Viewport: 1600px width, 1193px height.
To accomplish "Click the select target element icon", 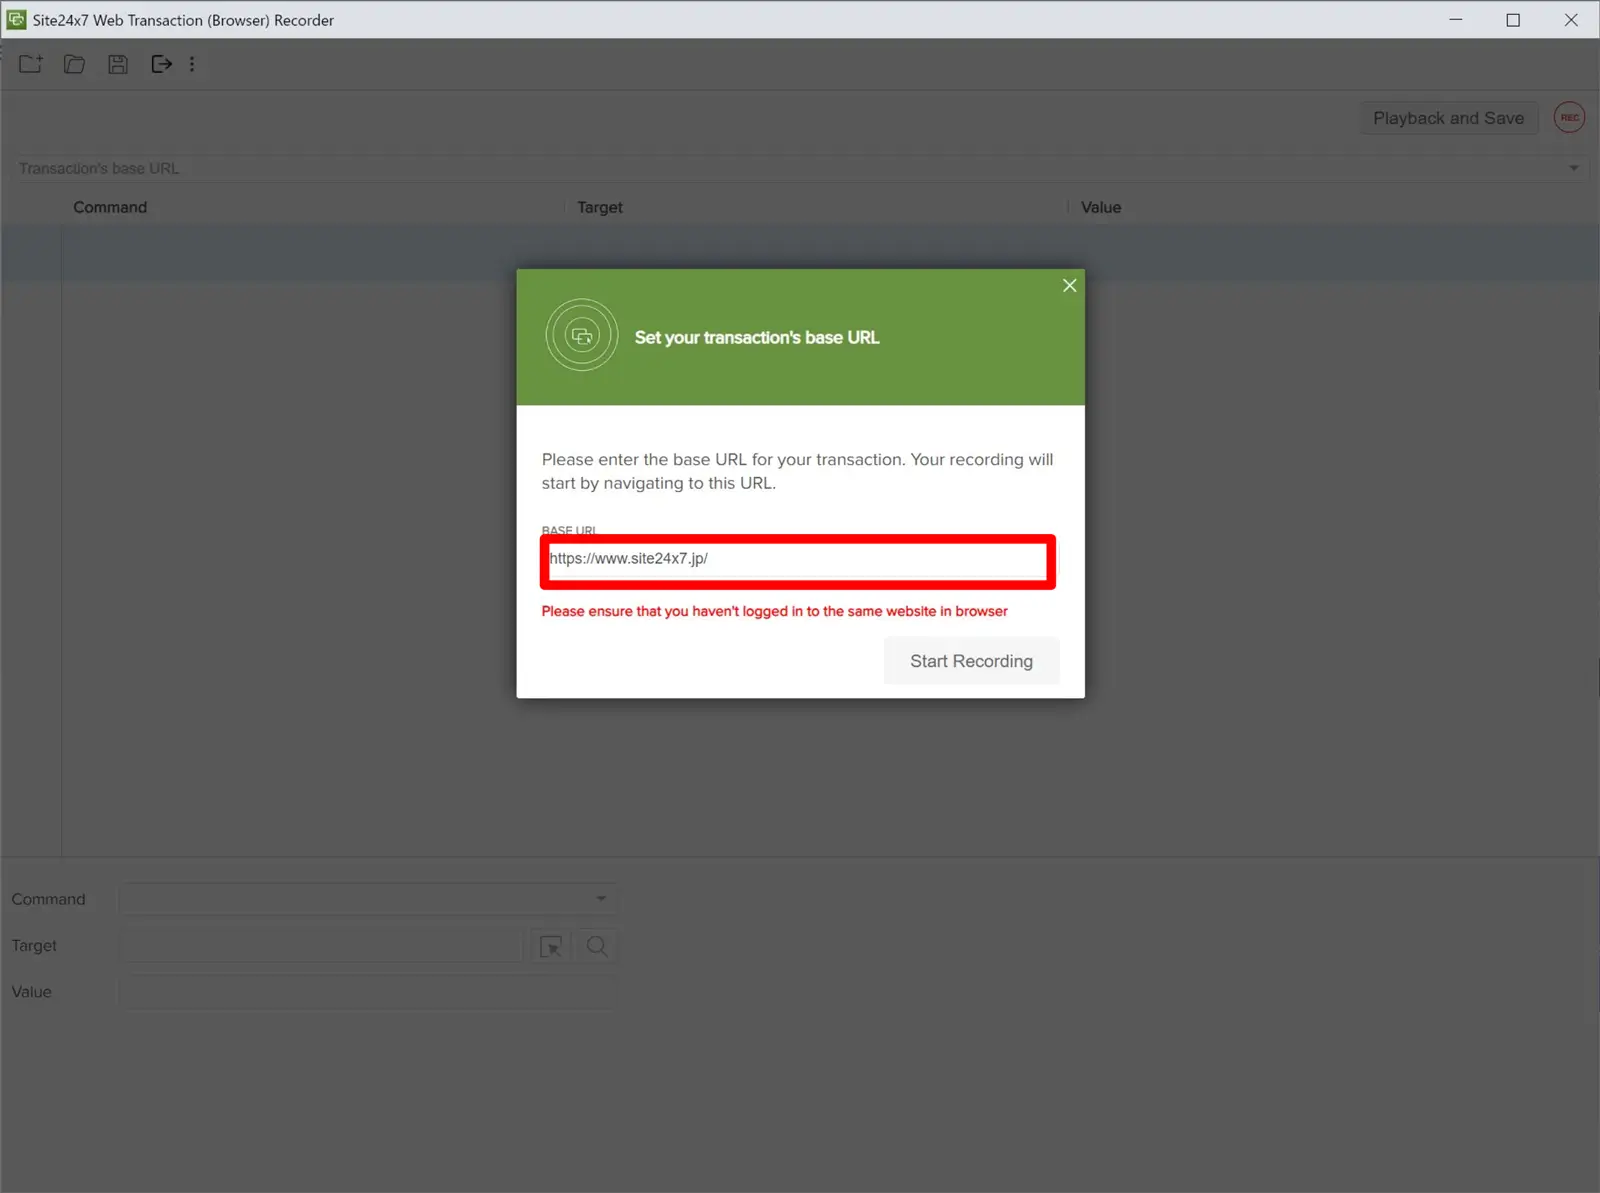I will point(551,946).
